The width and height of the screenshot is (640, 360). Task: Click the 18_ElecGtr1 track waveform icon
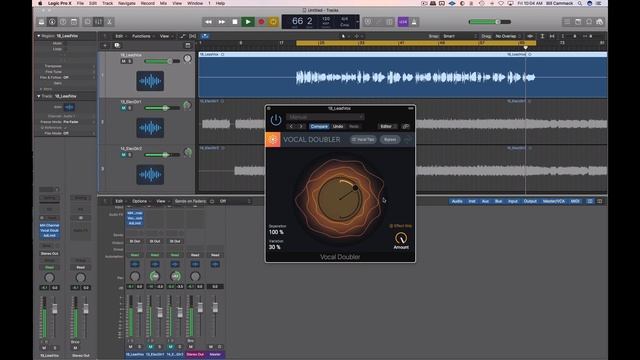[150, 128]
